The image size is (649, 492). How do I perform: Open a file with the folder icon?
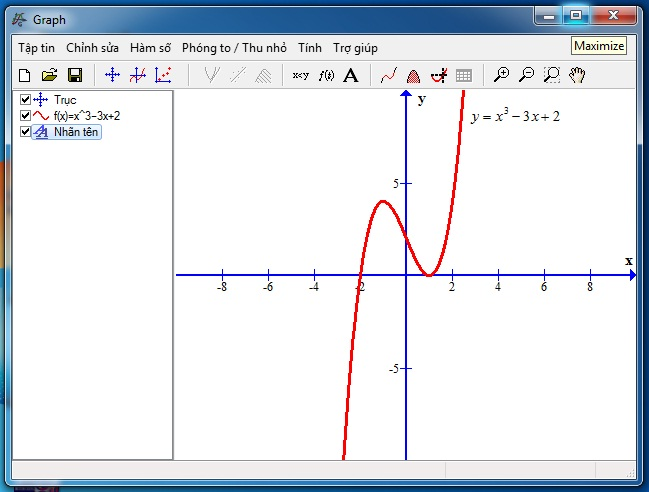(49, 75)
